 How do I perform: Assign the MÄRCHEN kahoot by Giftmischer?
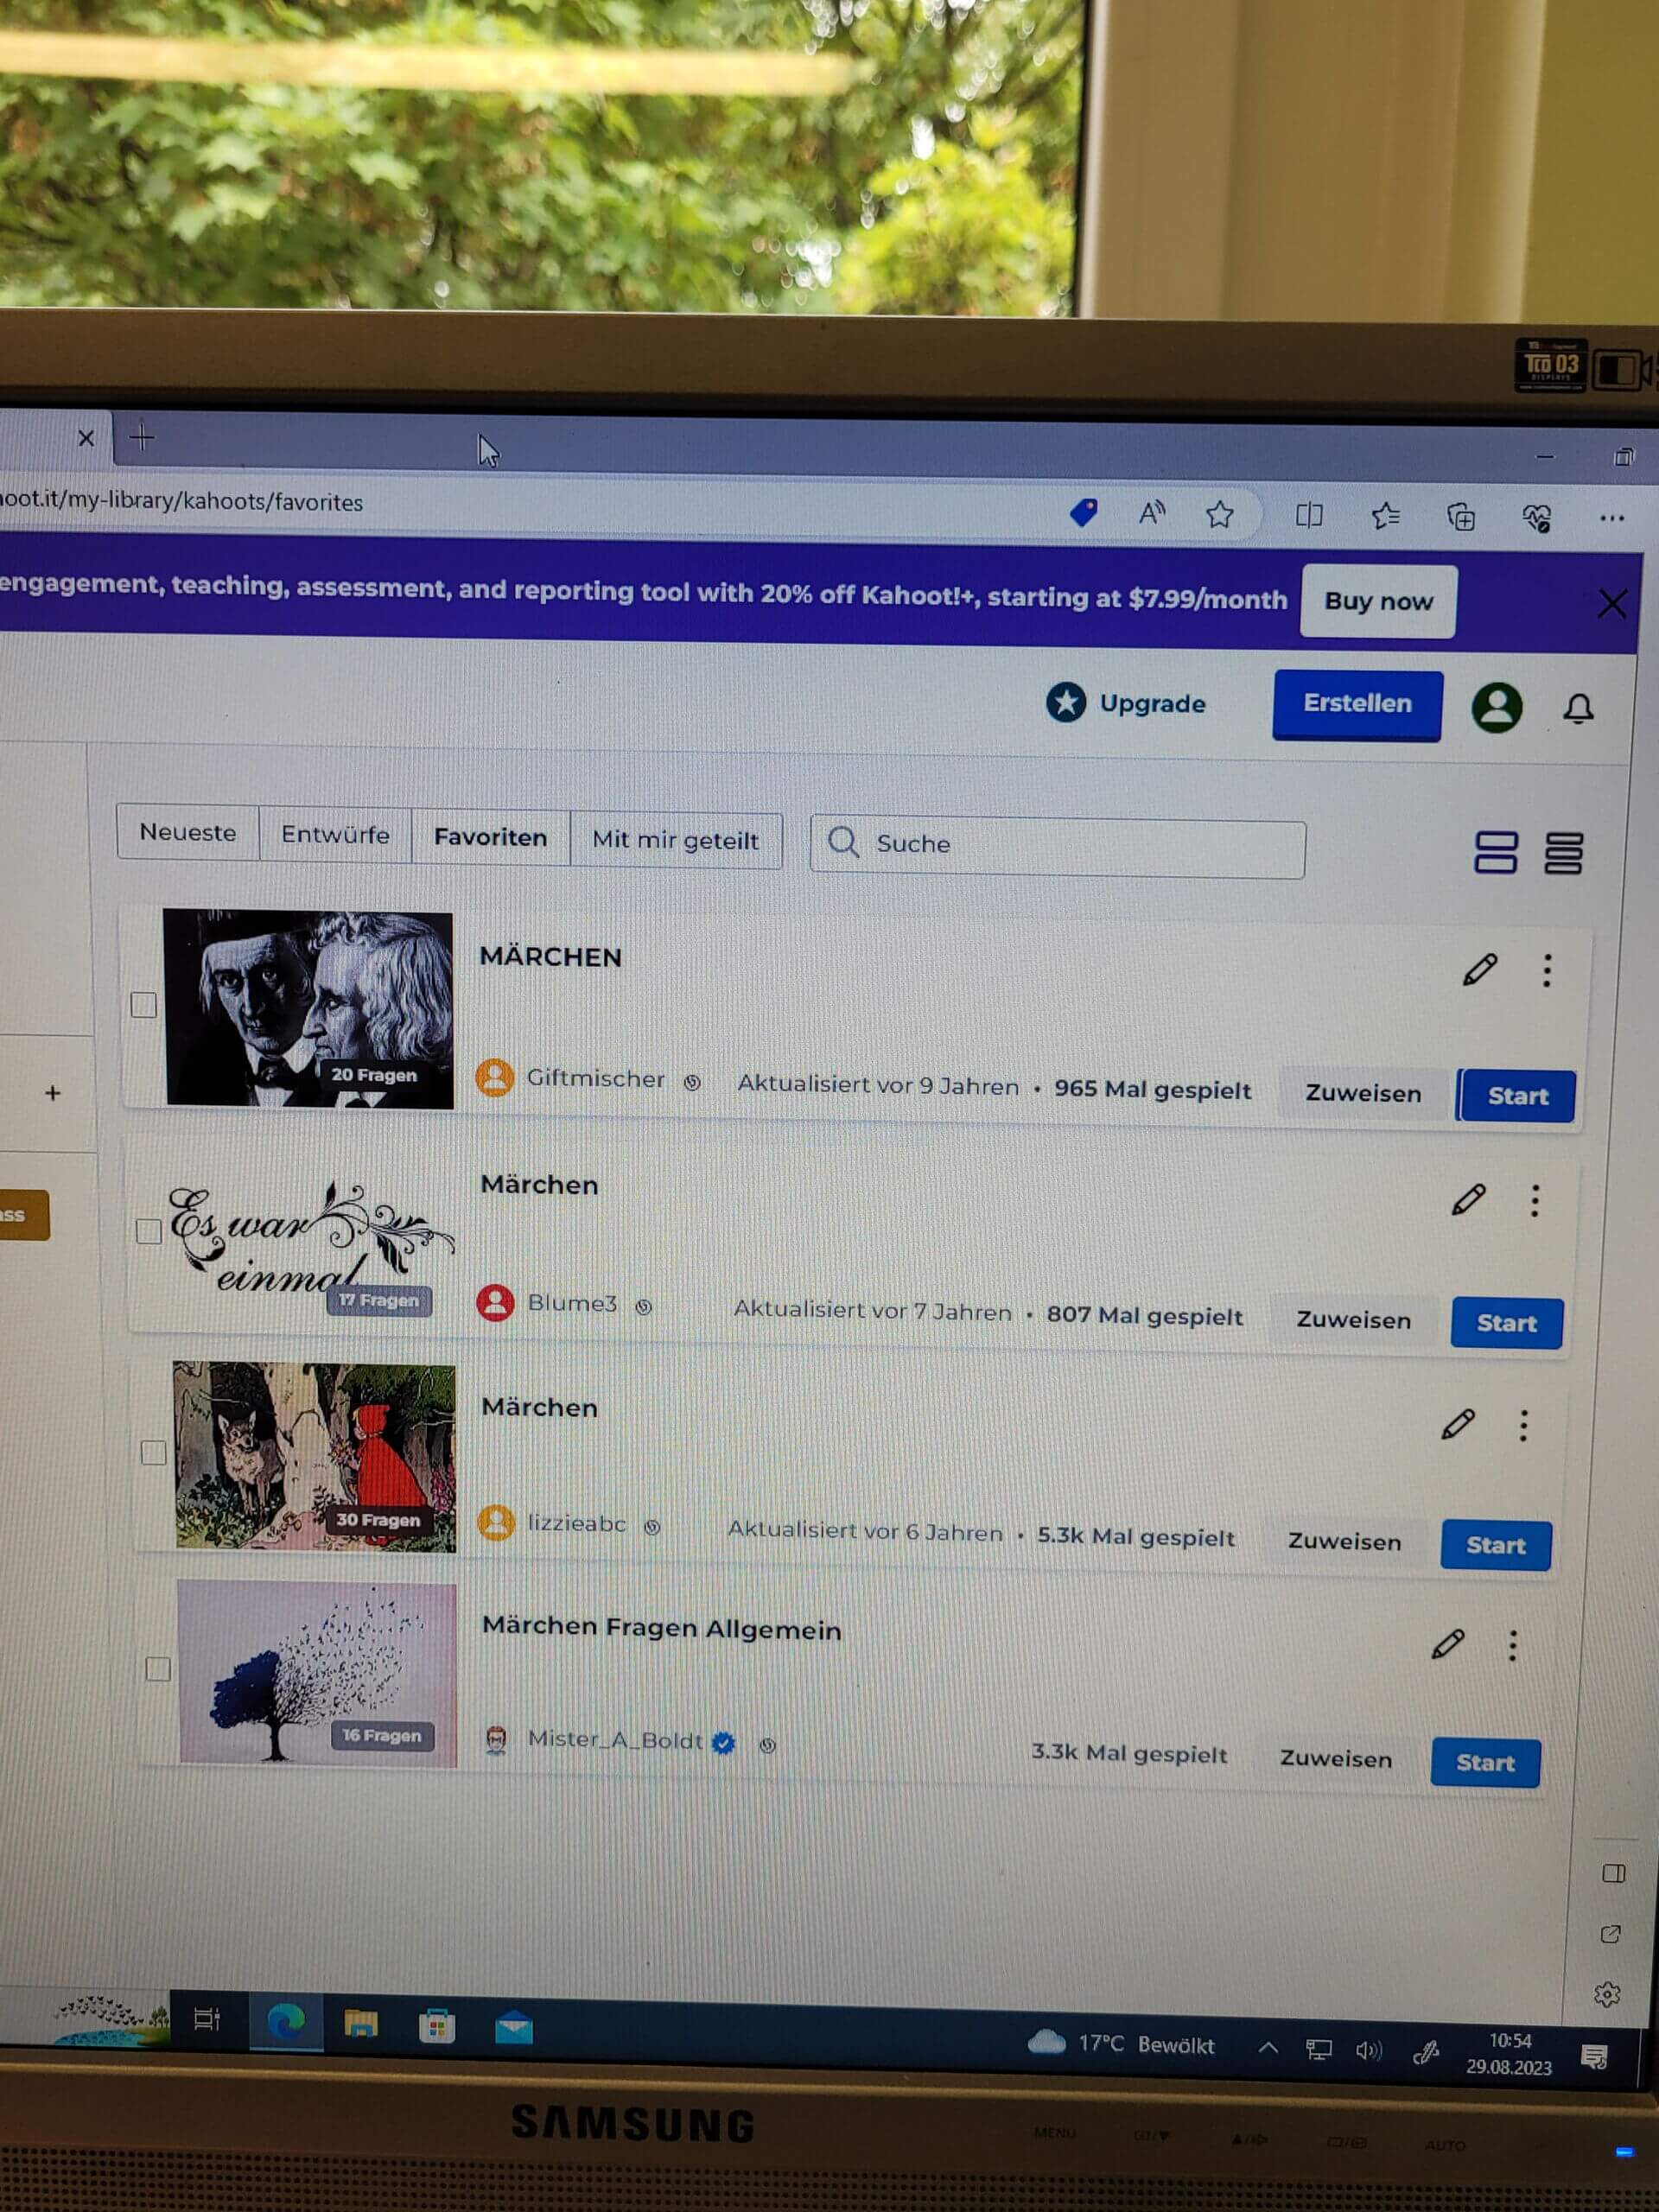[1363, 1093]
